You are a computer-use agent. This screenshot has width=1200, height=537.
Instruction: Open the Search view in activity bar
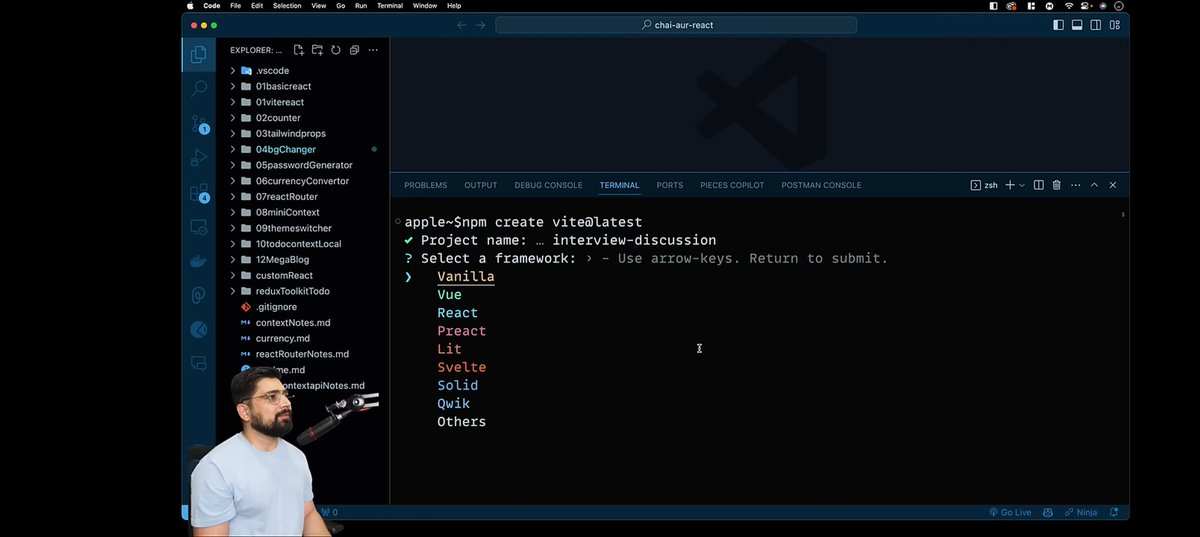198,89
